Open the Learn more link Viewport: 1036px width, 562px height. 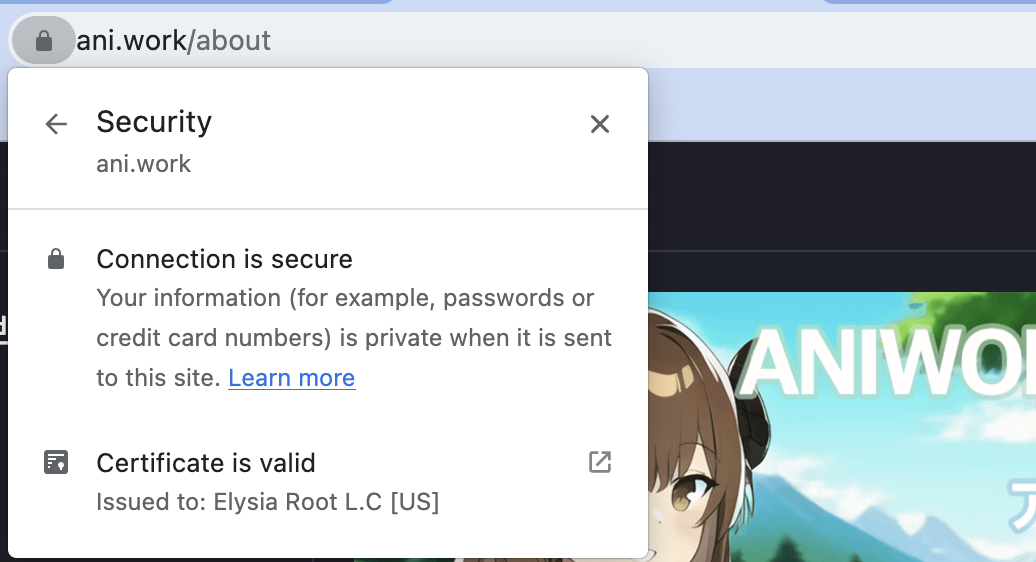point(291,378)
